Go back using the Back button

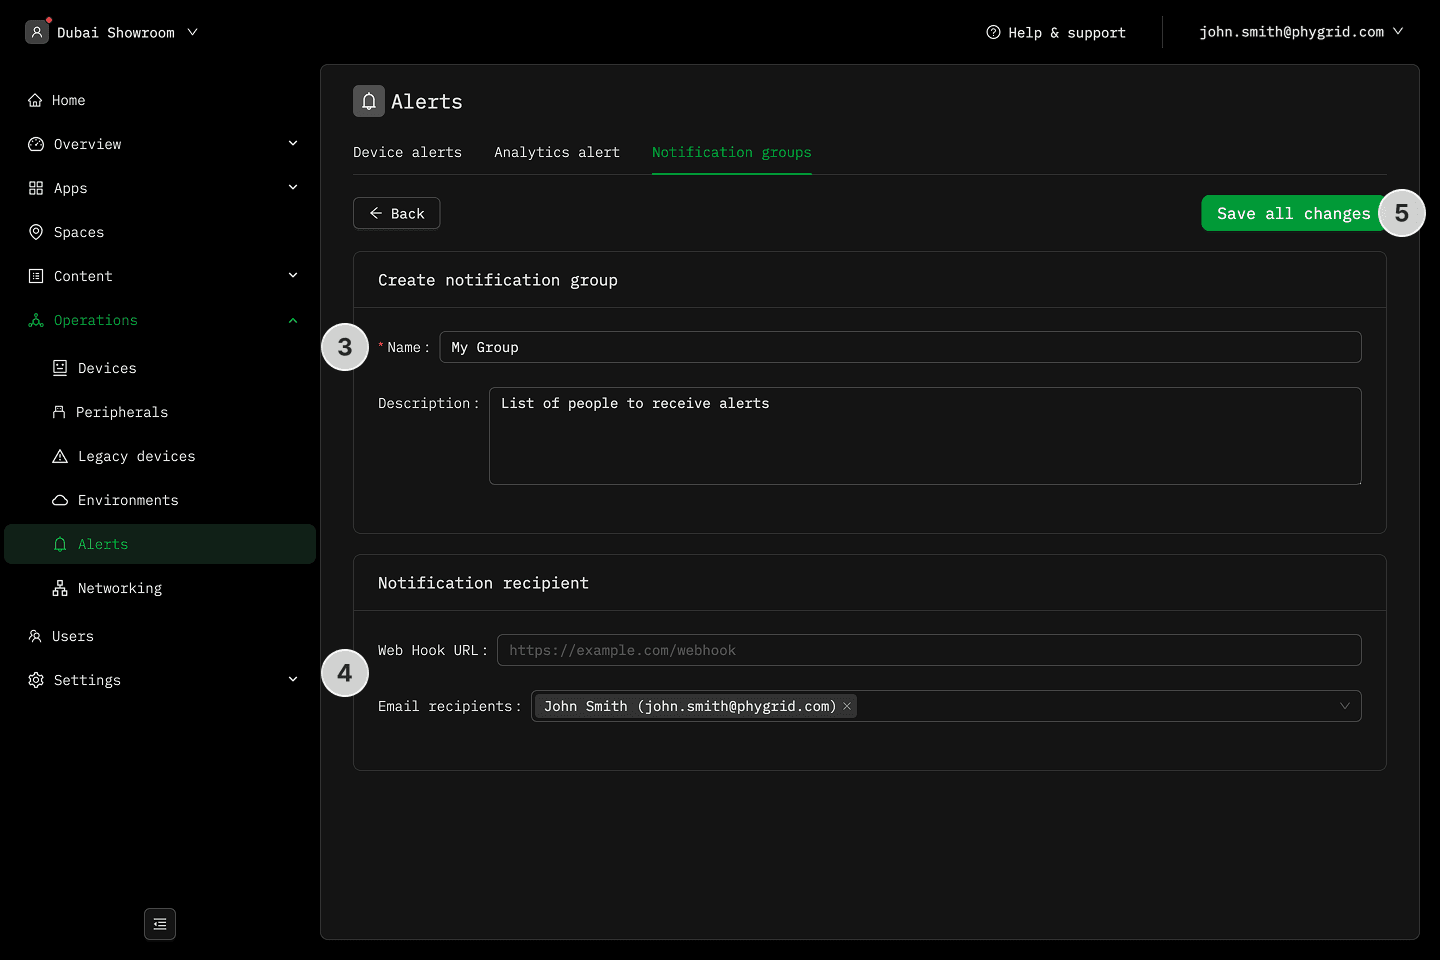396,213
